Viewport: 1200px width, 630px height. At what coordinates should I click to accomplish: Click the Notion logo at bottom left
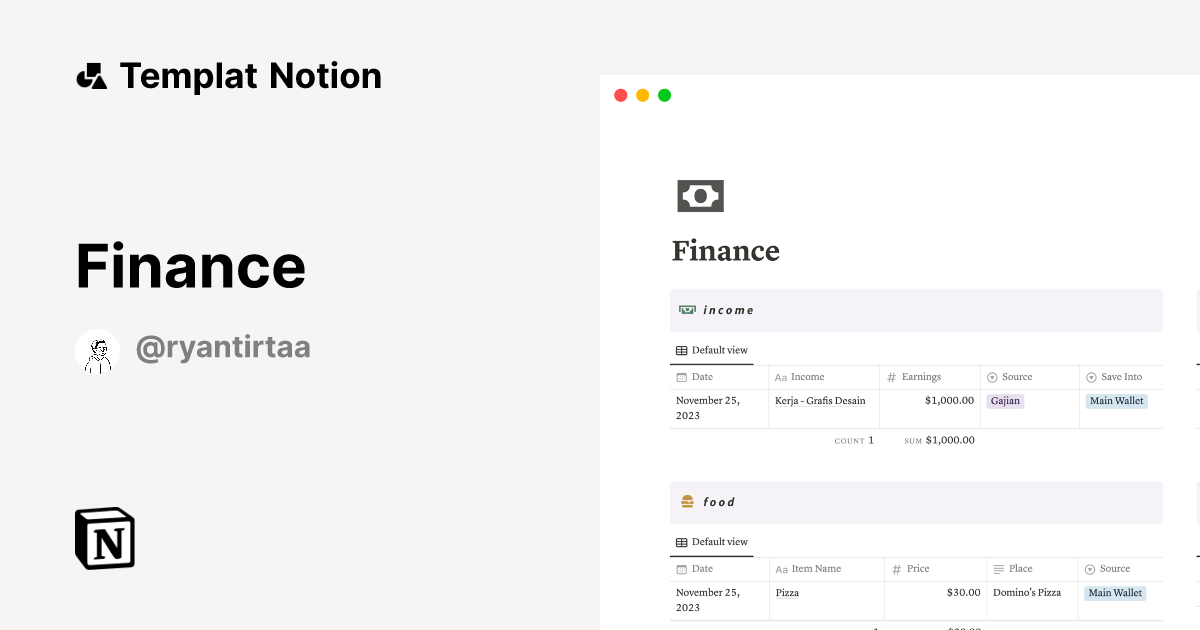104,538
